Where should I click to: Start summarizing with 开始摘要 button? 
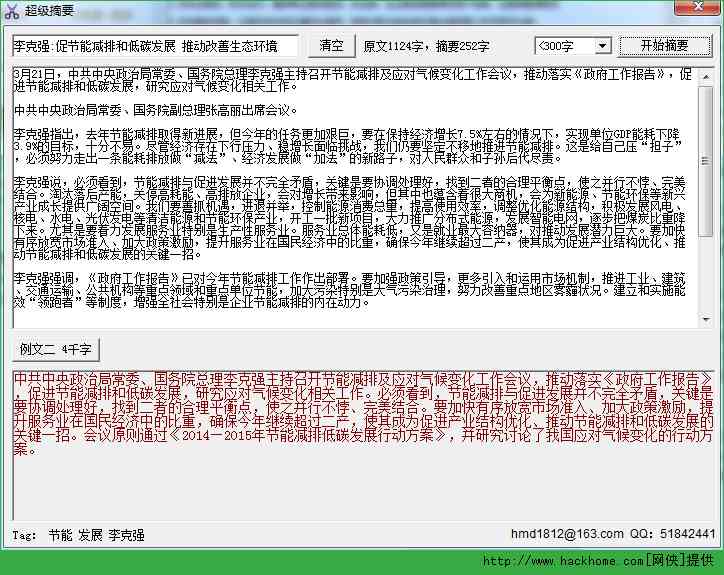(x=664, y=46)
